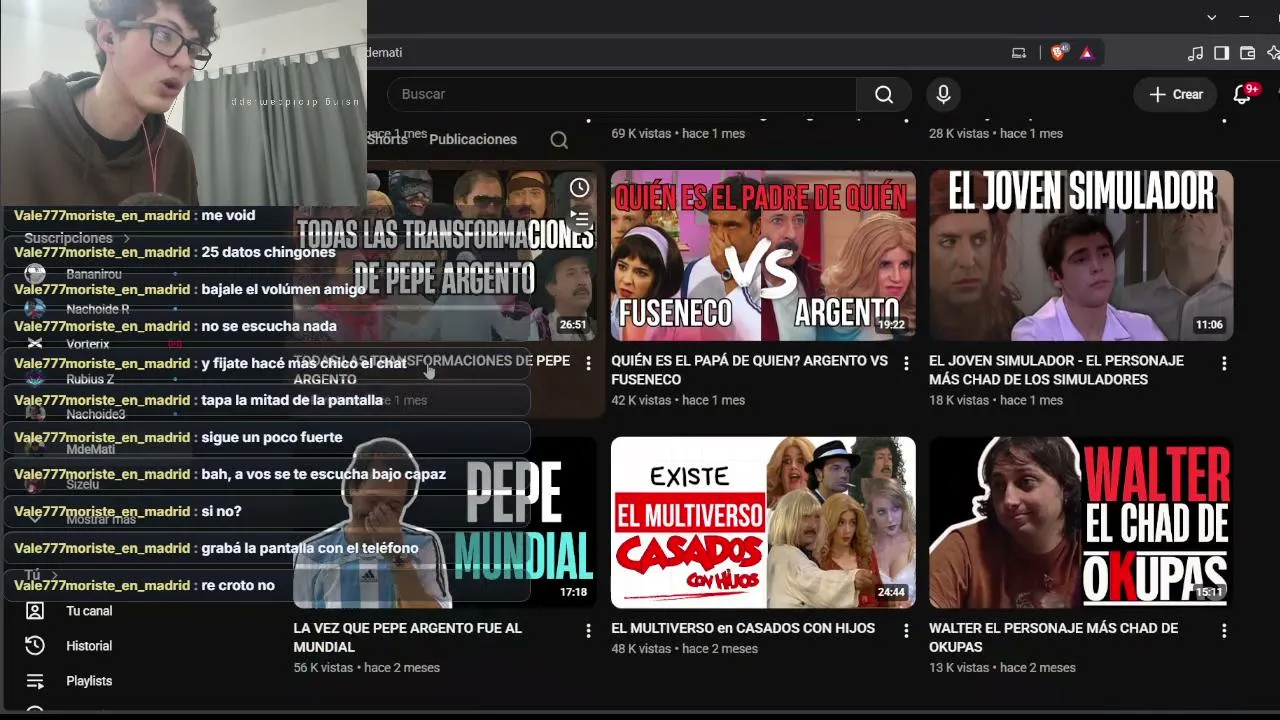The height and width of the screenshot is (720, 1280).
Task: Click the text '28 K vistas • hace 1 mes'
Action: tap(996, 133)
